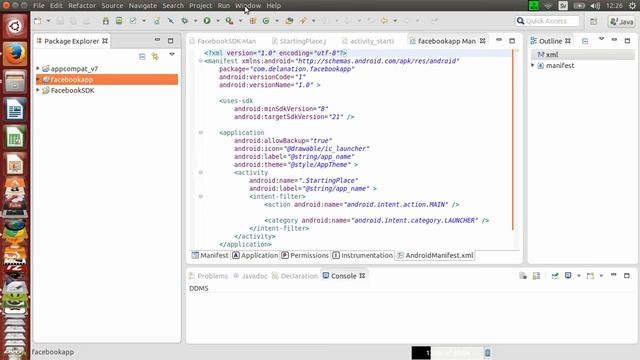Open the Outline view menu triangle

click(601, 39)
